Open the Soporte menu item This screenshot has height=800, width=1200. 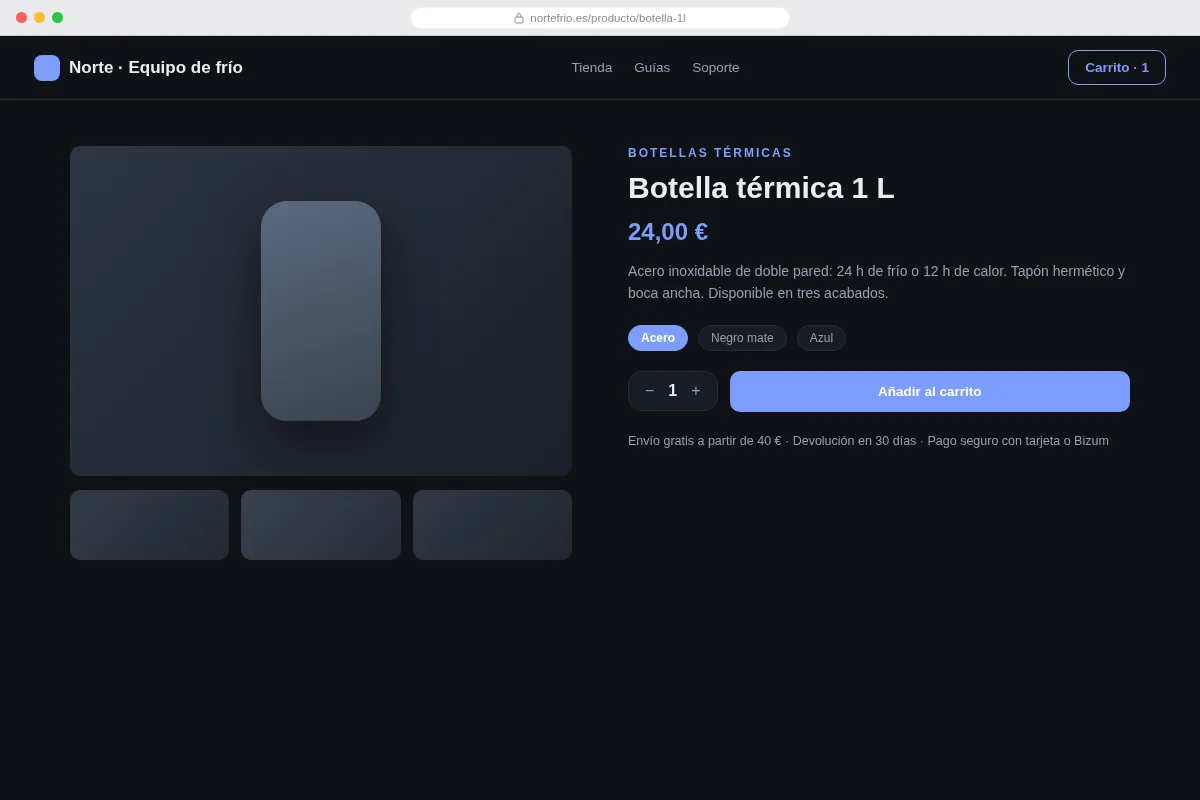tap(716, 68)
